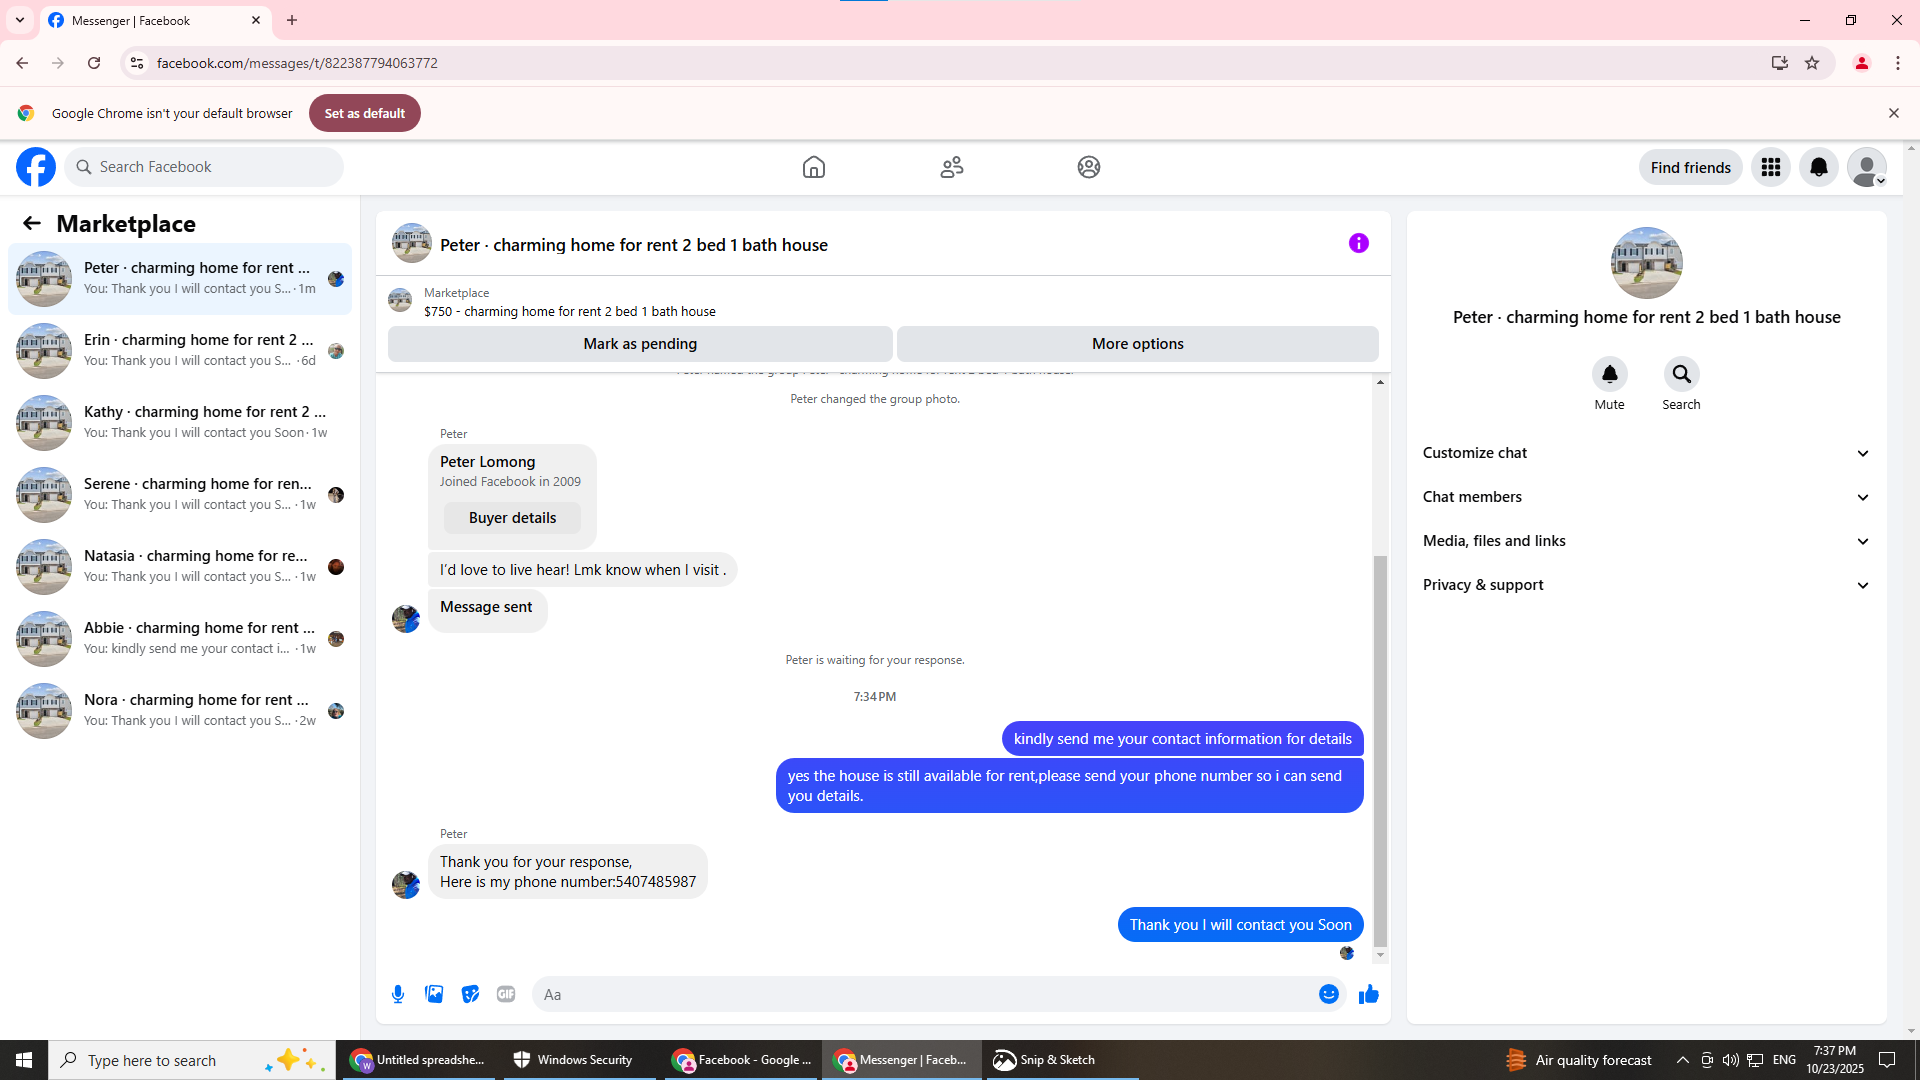Open the sticker picker icon
Screen dimensions: 1920x1080
pos(470,994)
